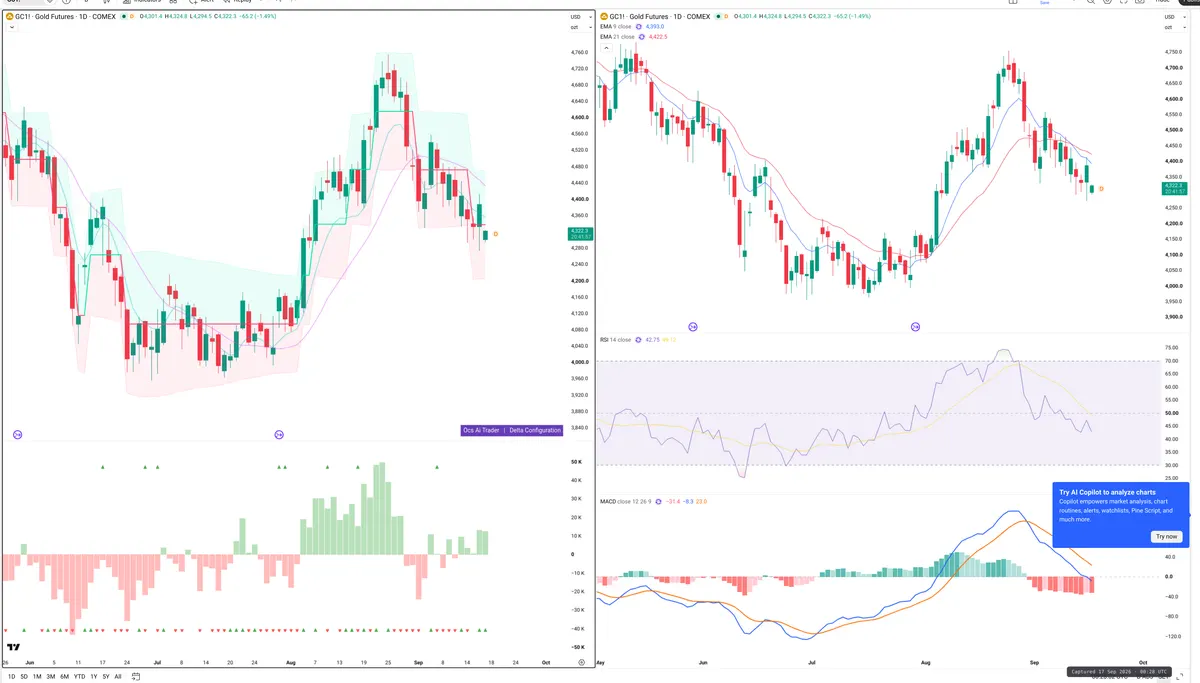Open purple event marker near August in right chart
The height and width of the screenshot is (683, 1200).
915,327
